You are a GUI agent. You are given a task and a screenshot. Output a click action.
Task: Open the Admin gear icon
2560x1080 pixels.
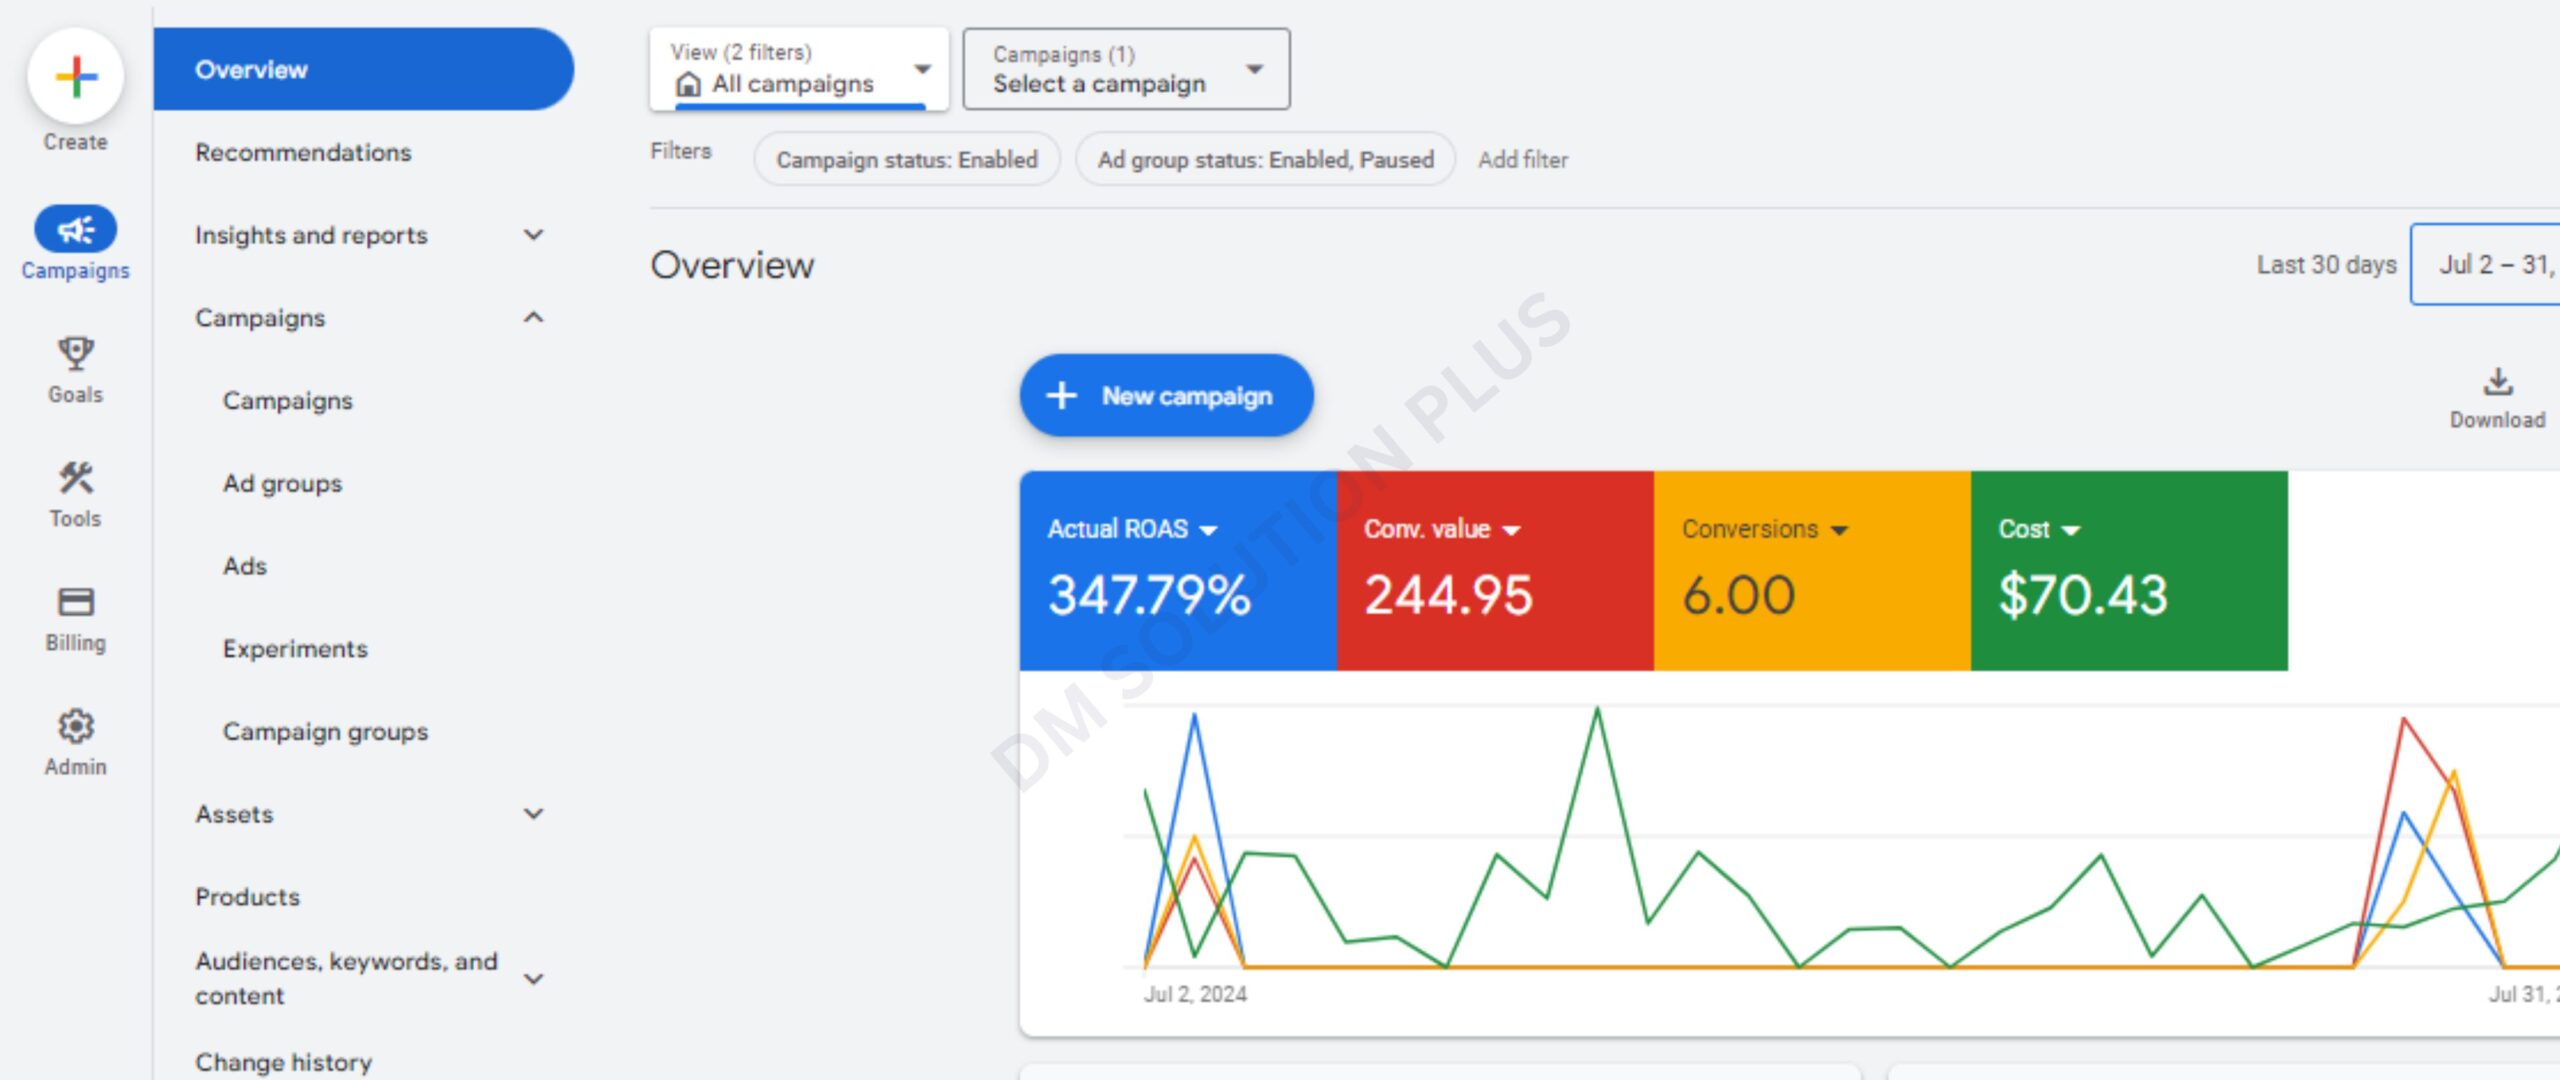click(75, 726)
